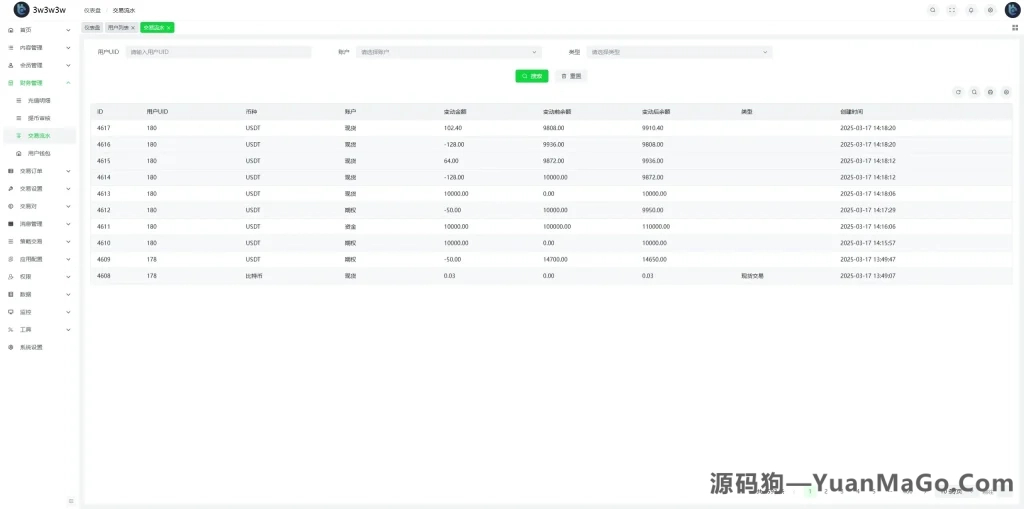Collapse sidebar using bottom-left menu icon
This screenshot has width=1024, height=509.
[71, 501]
